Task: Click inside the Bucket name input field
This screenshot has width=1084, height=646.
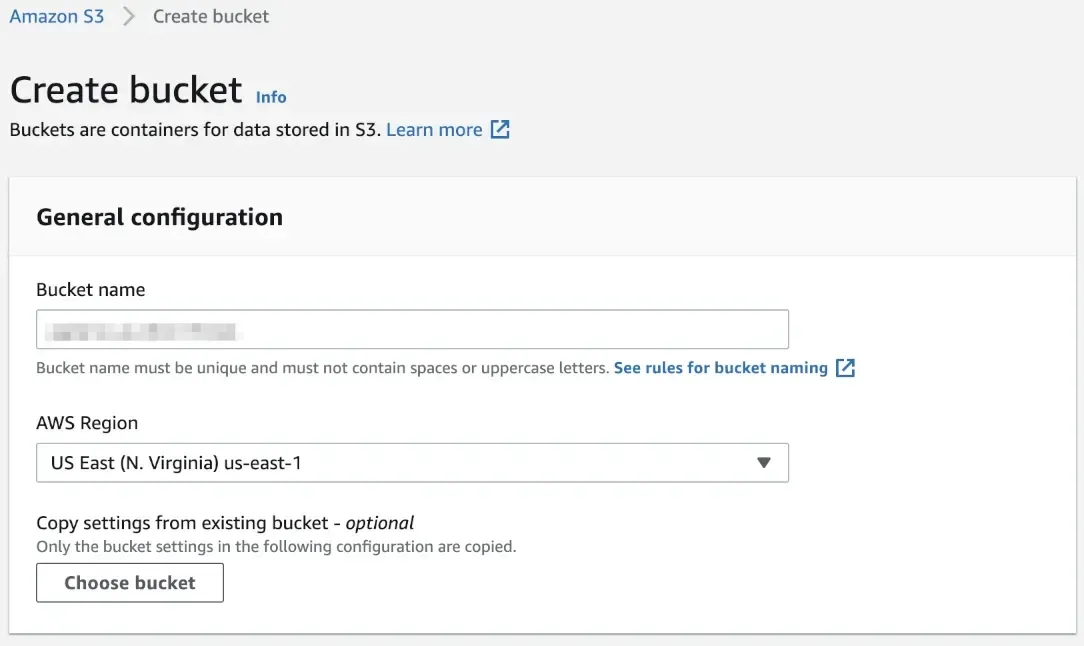Action: pyautogui.click(x=412, y=328)
